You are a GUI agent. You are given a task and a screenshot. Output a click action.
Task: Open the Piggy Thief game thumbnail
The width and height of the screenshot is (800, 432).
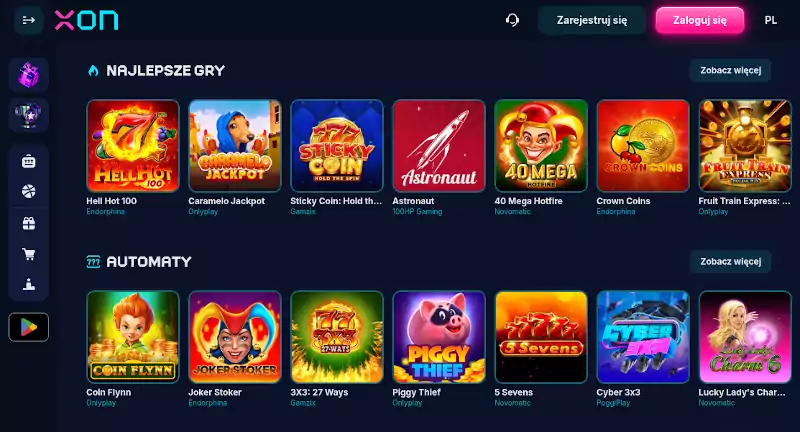439,337
